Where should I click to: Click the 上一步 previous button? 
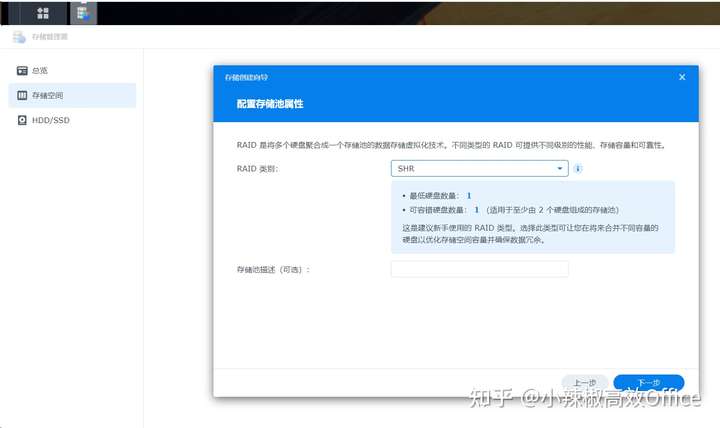[x=585, y=383]
